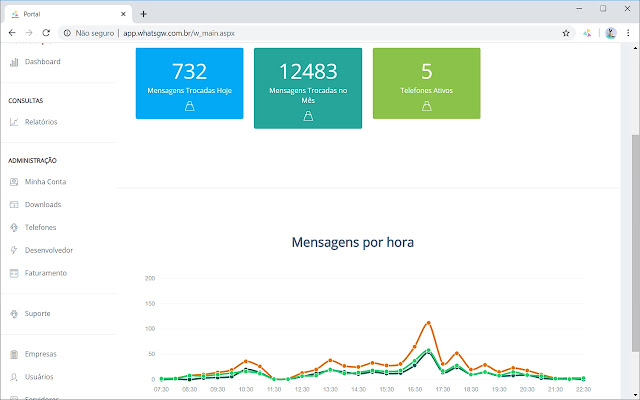Open a new browser tab

pyautogui.click(x=143, y=14)
